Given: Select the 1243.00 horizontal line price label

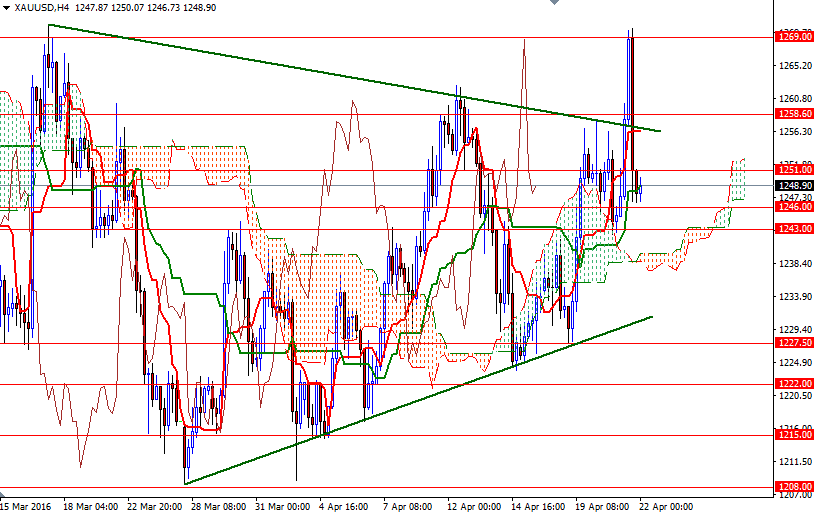Looking at the screenshot, I should (794, 229).
